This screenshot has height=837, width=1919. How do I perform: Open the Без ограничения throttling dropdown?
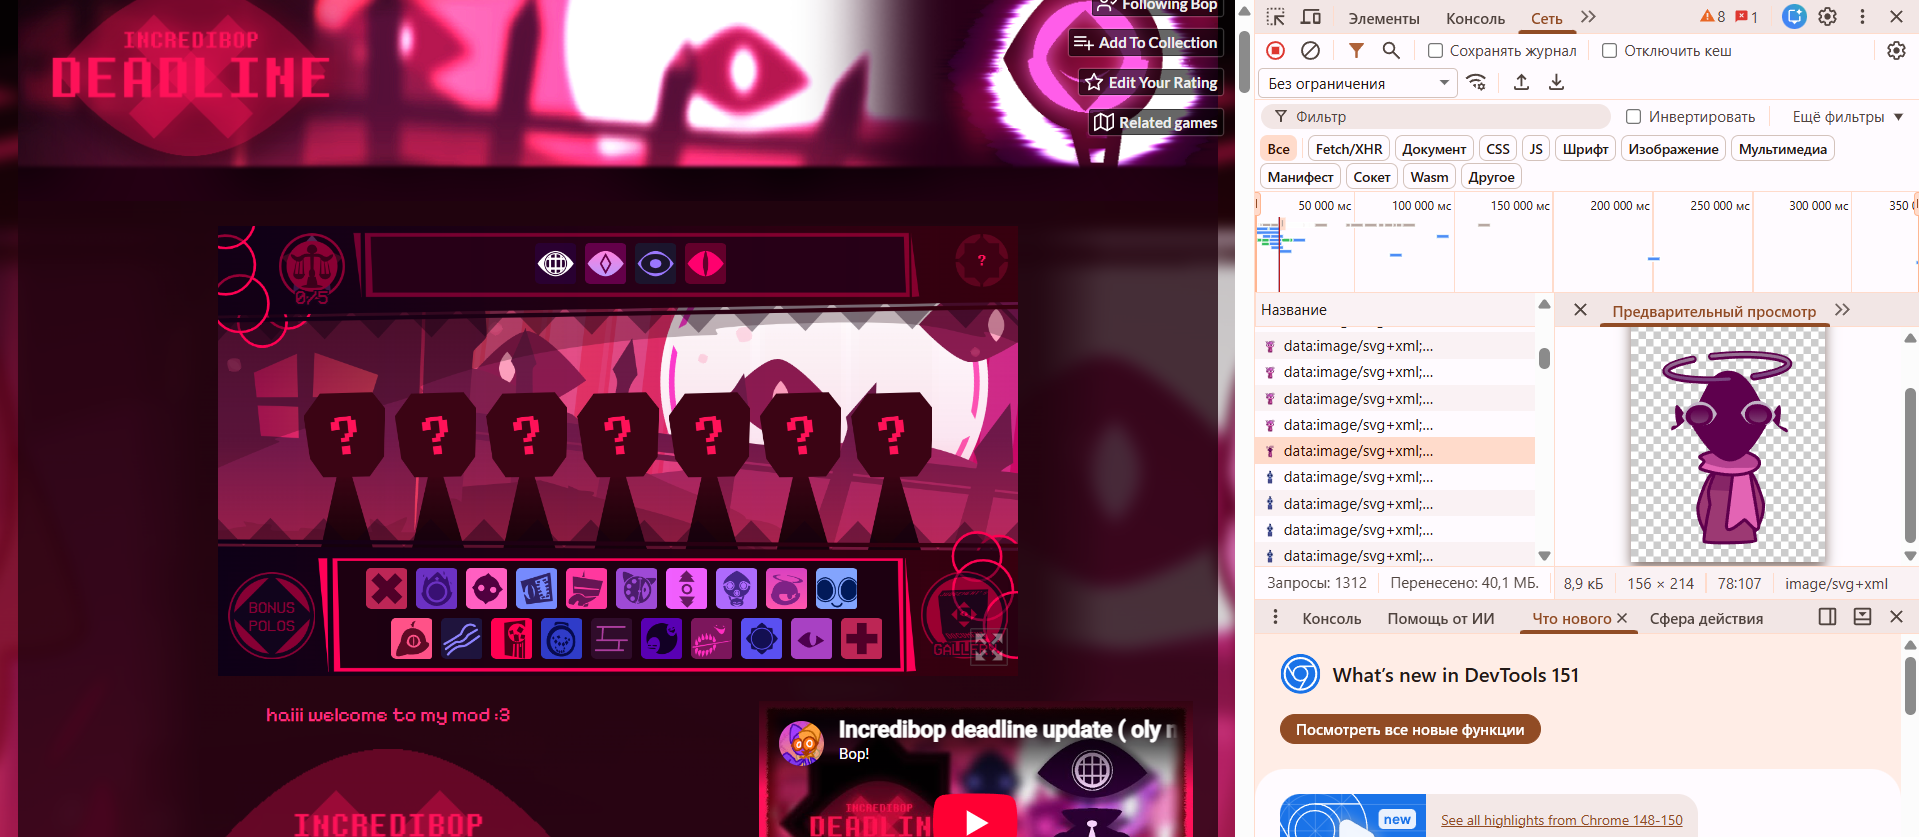tap(1359, 83)
